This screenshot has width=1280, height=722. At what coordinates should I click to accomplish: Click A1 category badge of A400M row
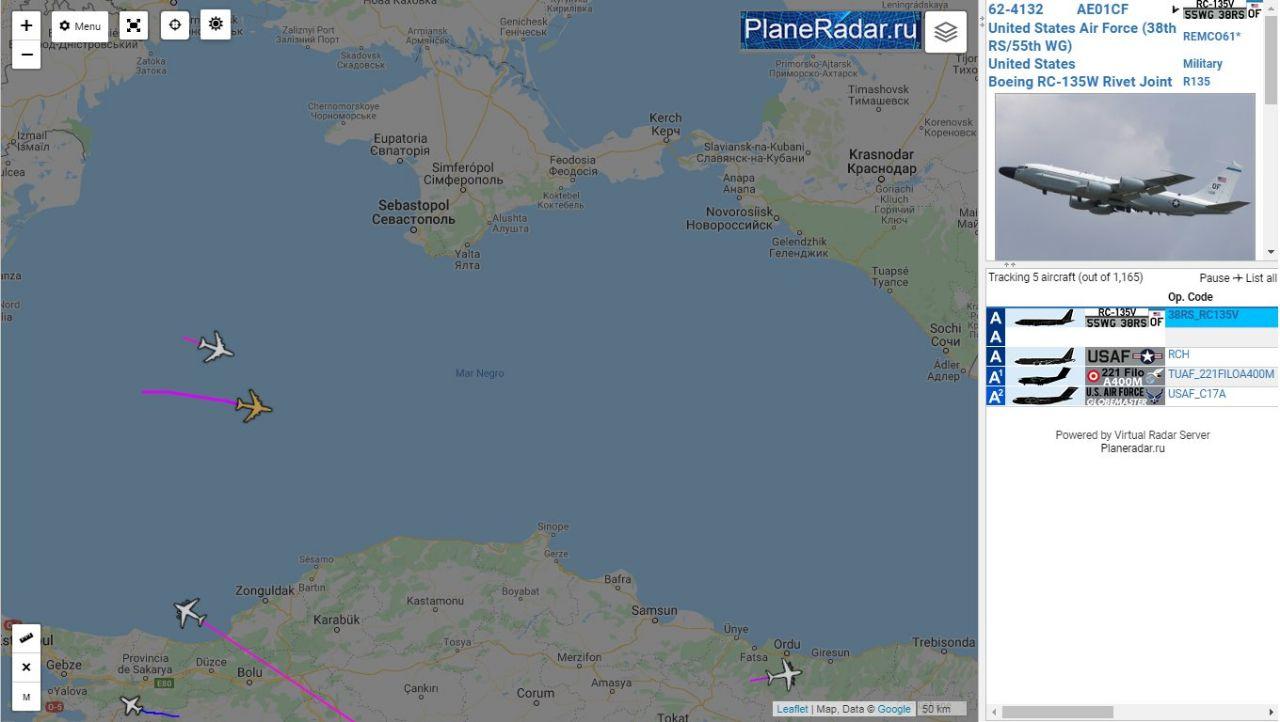pyautogui.click(x=996, y=376)
